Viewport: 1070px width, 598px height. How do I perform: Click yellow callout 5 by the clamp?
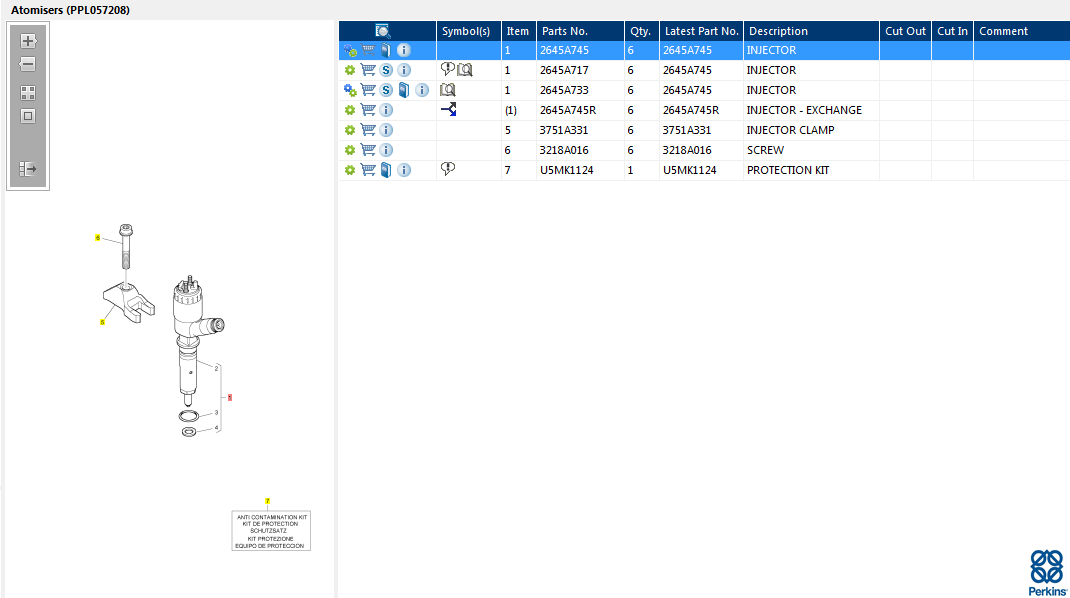click(102, 322)
